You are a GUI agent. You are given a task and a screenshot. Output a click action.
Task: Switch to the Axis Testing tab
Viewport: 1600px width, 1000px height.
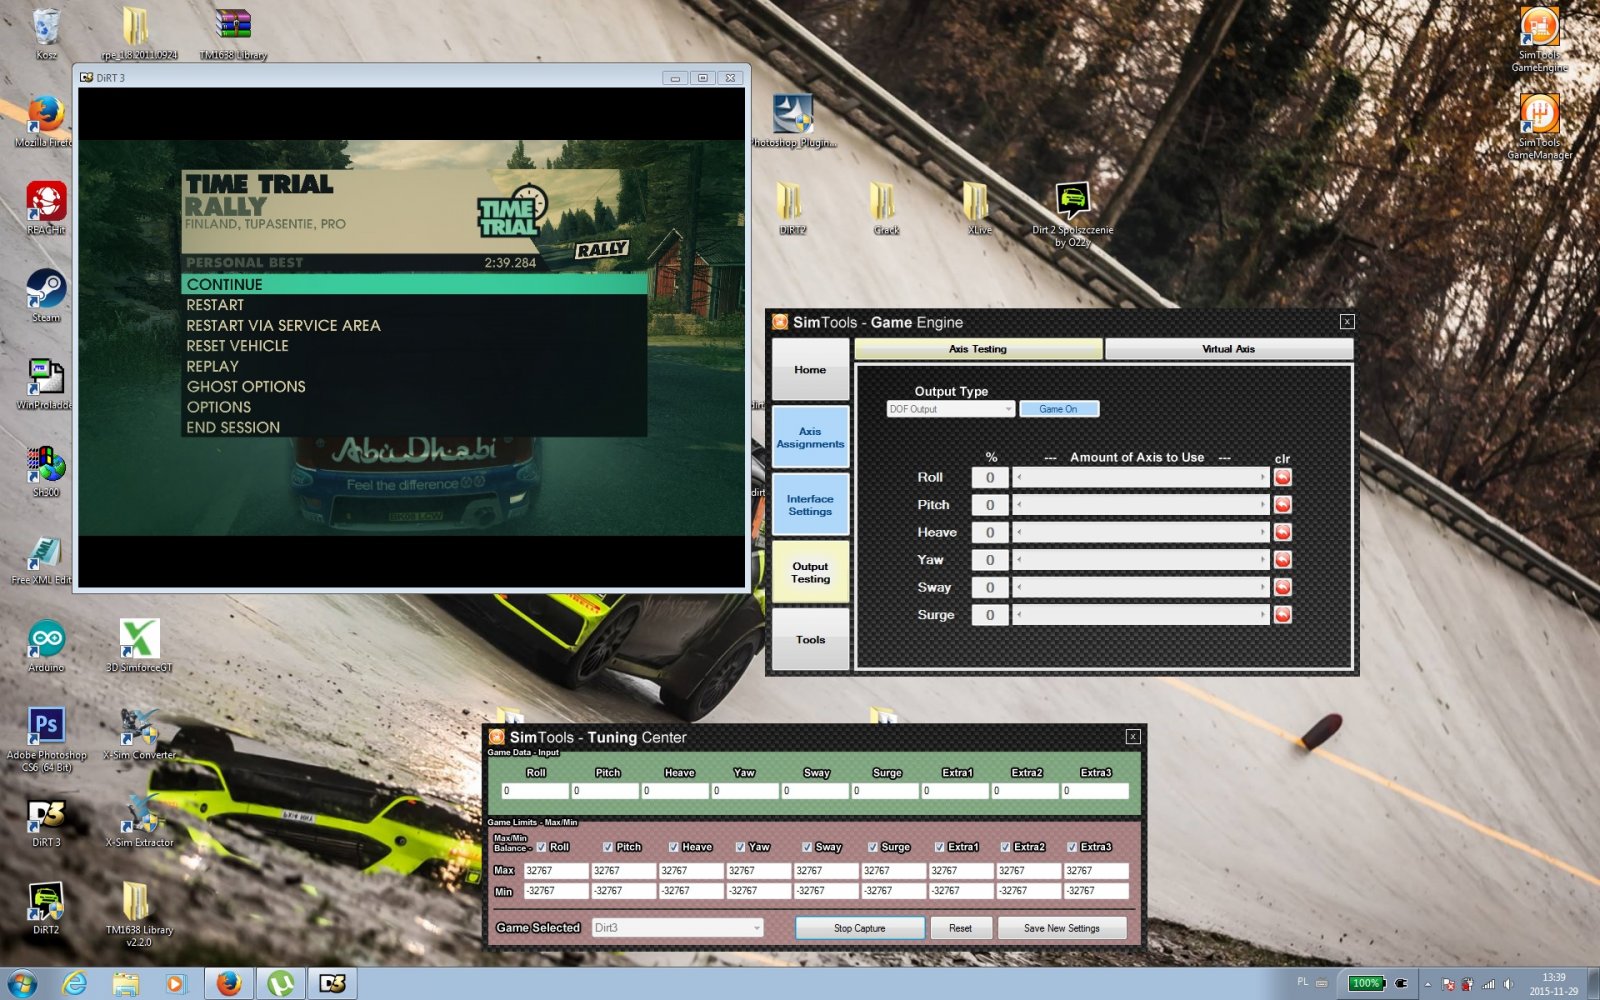point(978,349)
